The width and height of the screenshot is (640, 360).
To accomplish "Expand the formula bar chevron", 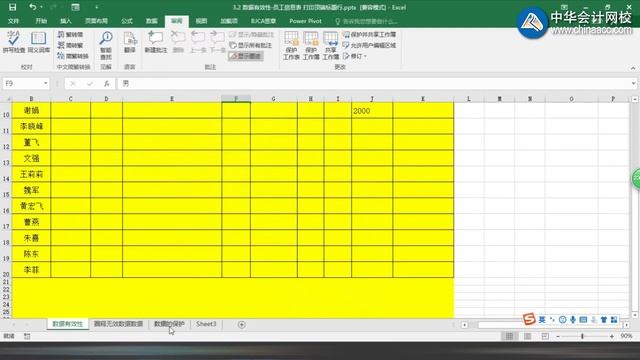I will pos(633,83).
